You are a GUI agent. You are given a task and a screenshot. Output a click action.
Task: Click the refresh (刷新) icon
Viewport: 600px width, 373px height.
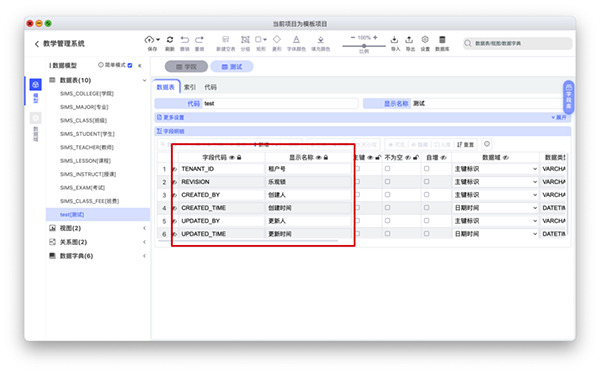pos(170,39)
